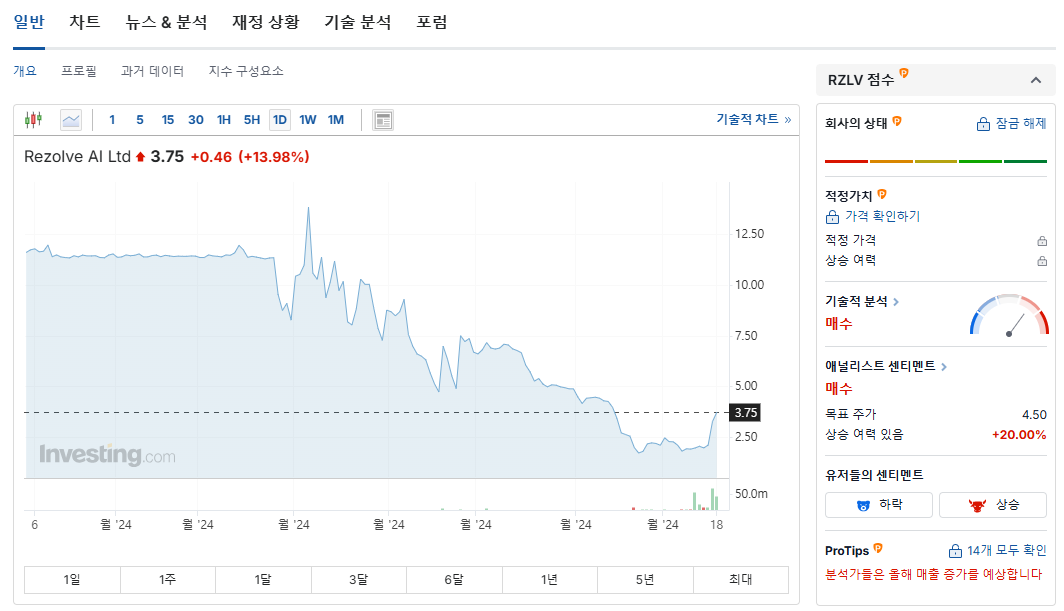
Task: Select the 1D chart interval
Action: click(280, 120)
